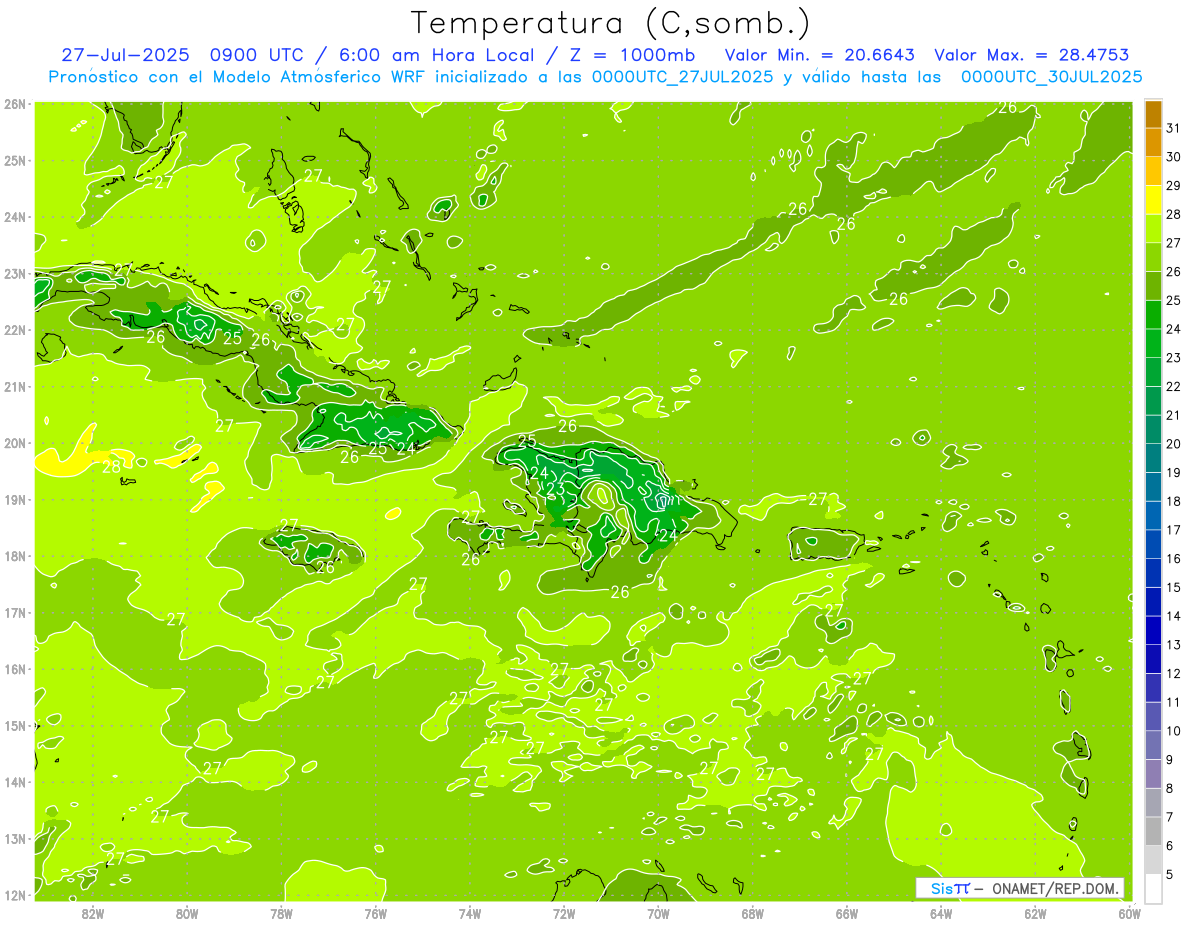Click the Puerto Rico island outline
1200x927 pixels.
(826, 543)
